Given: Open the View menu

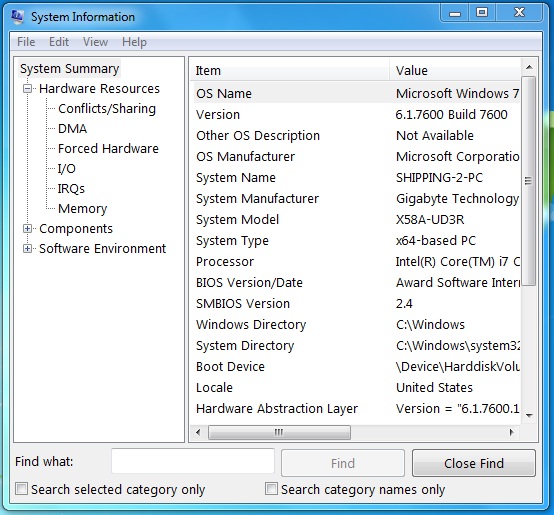Looking at the screenshot, I should click(x=95, y=42).
